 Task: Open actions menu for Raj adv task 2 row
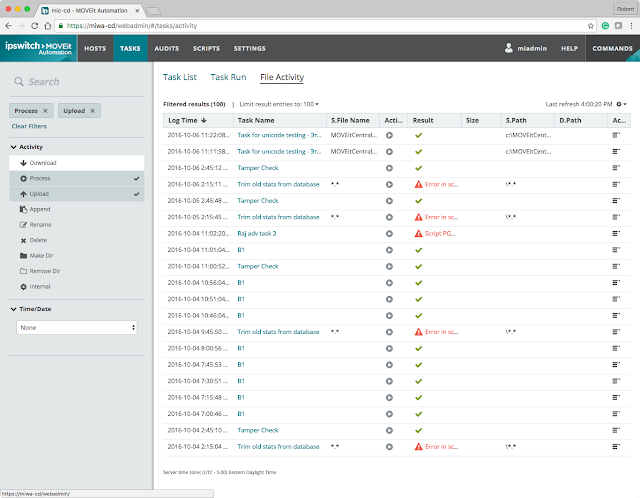pyautogui.click(x=616, y=233)
